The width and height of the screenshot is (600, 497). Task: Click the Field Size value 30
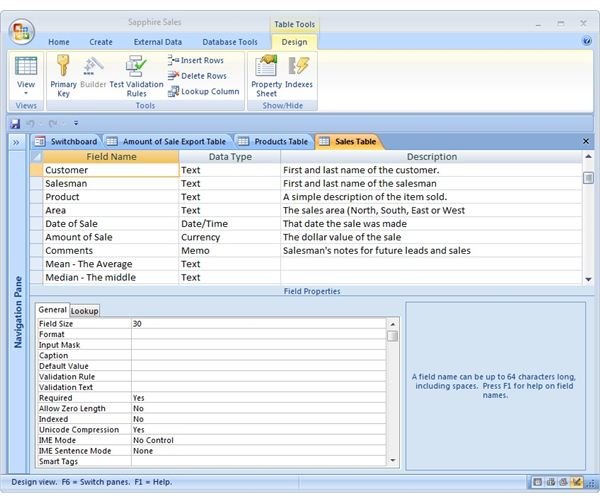coord(258,324)
